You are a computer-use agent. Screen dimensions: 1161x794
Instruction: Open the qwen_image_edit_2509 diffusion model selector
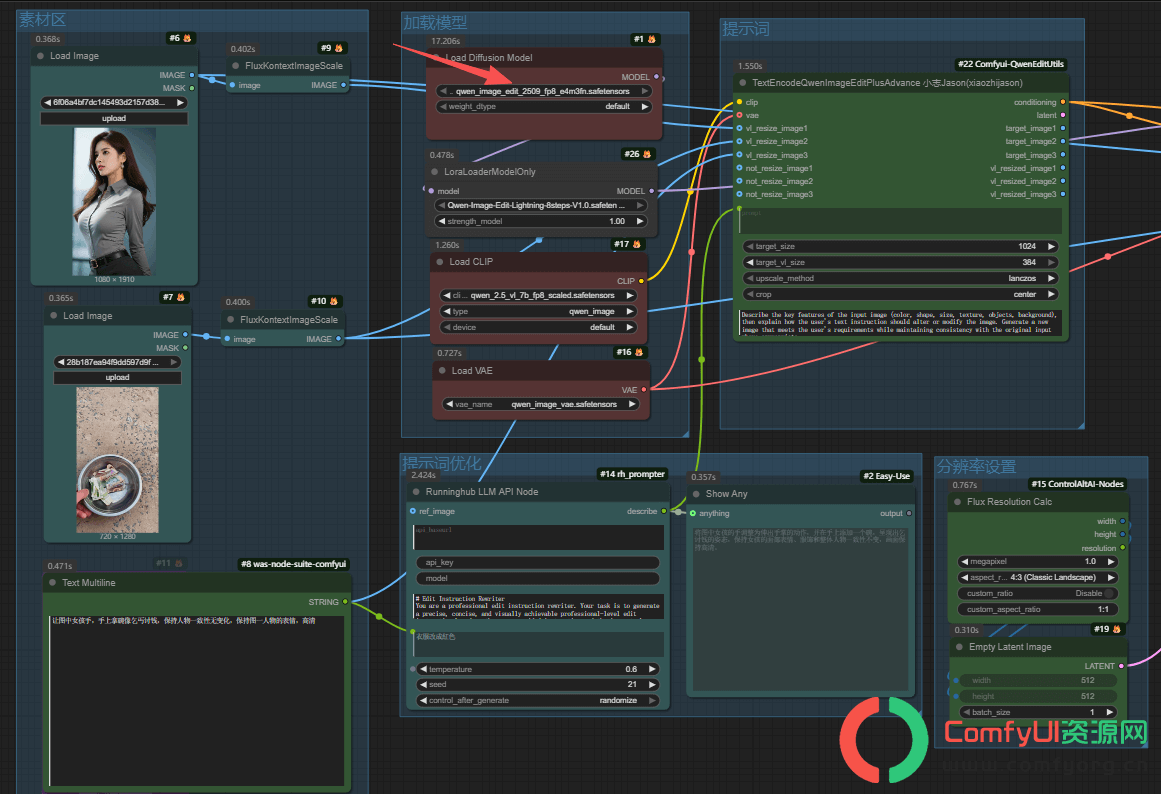tap(543, 91)
